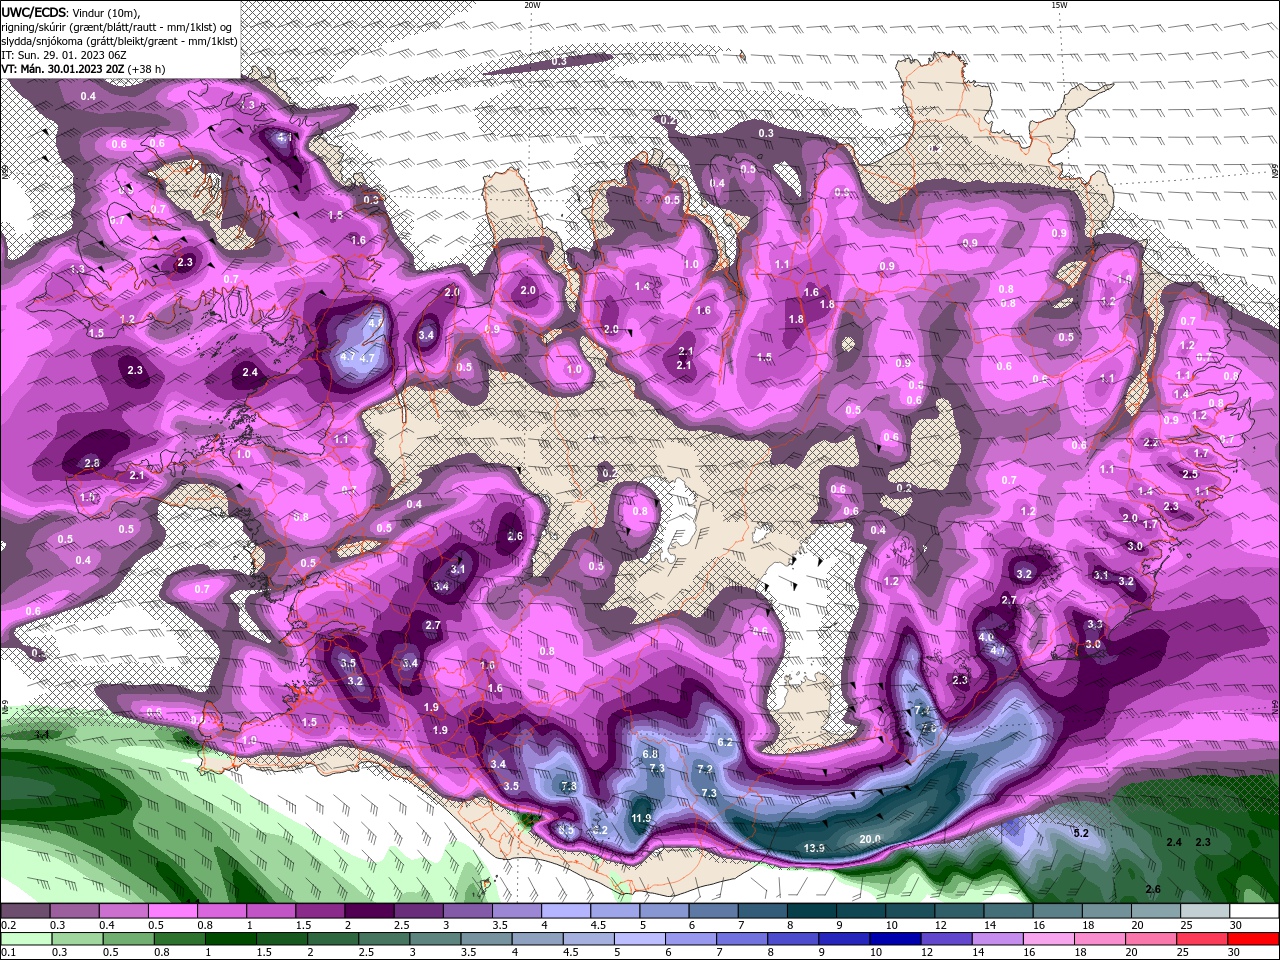The width and height of the screenshot is (1280, 960).
Task: Click the 6.2 map value label
Action: (726, 742)
